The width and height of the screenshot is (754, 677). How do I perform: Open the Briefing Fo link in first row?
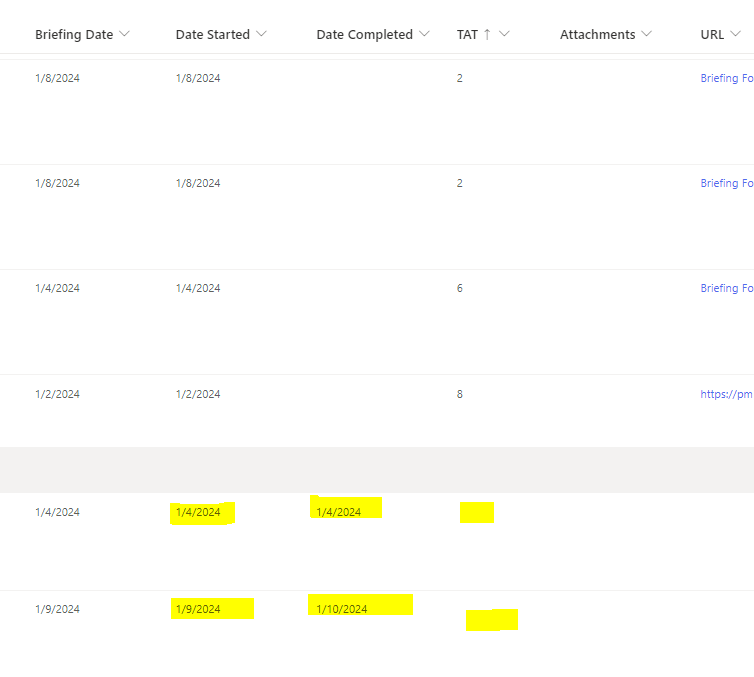point(727,78)
